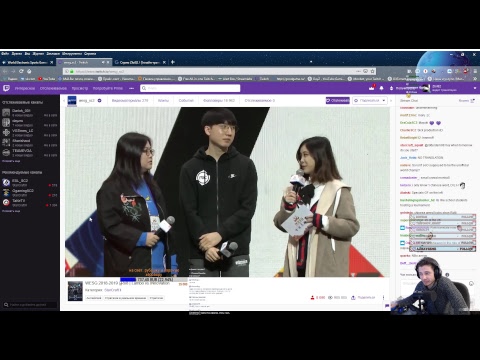Viewport: 480px width, 360px height.
Task: Open the TEAMVGA followed channel
Action: pyautogui.click(x=29, y=152)
